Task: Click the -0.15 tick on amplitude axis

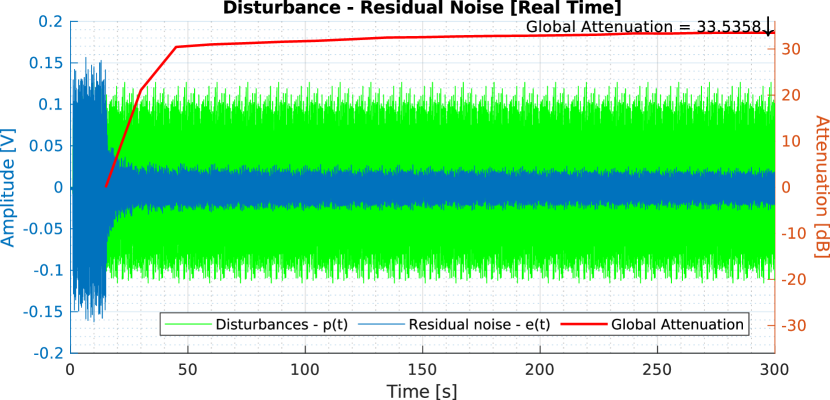Action: [44, 312]
